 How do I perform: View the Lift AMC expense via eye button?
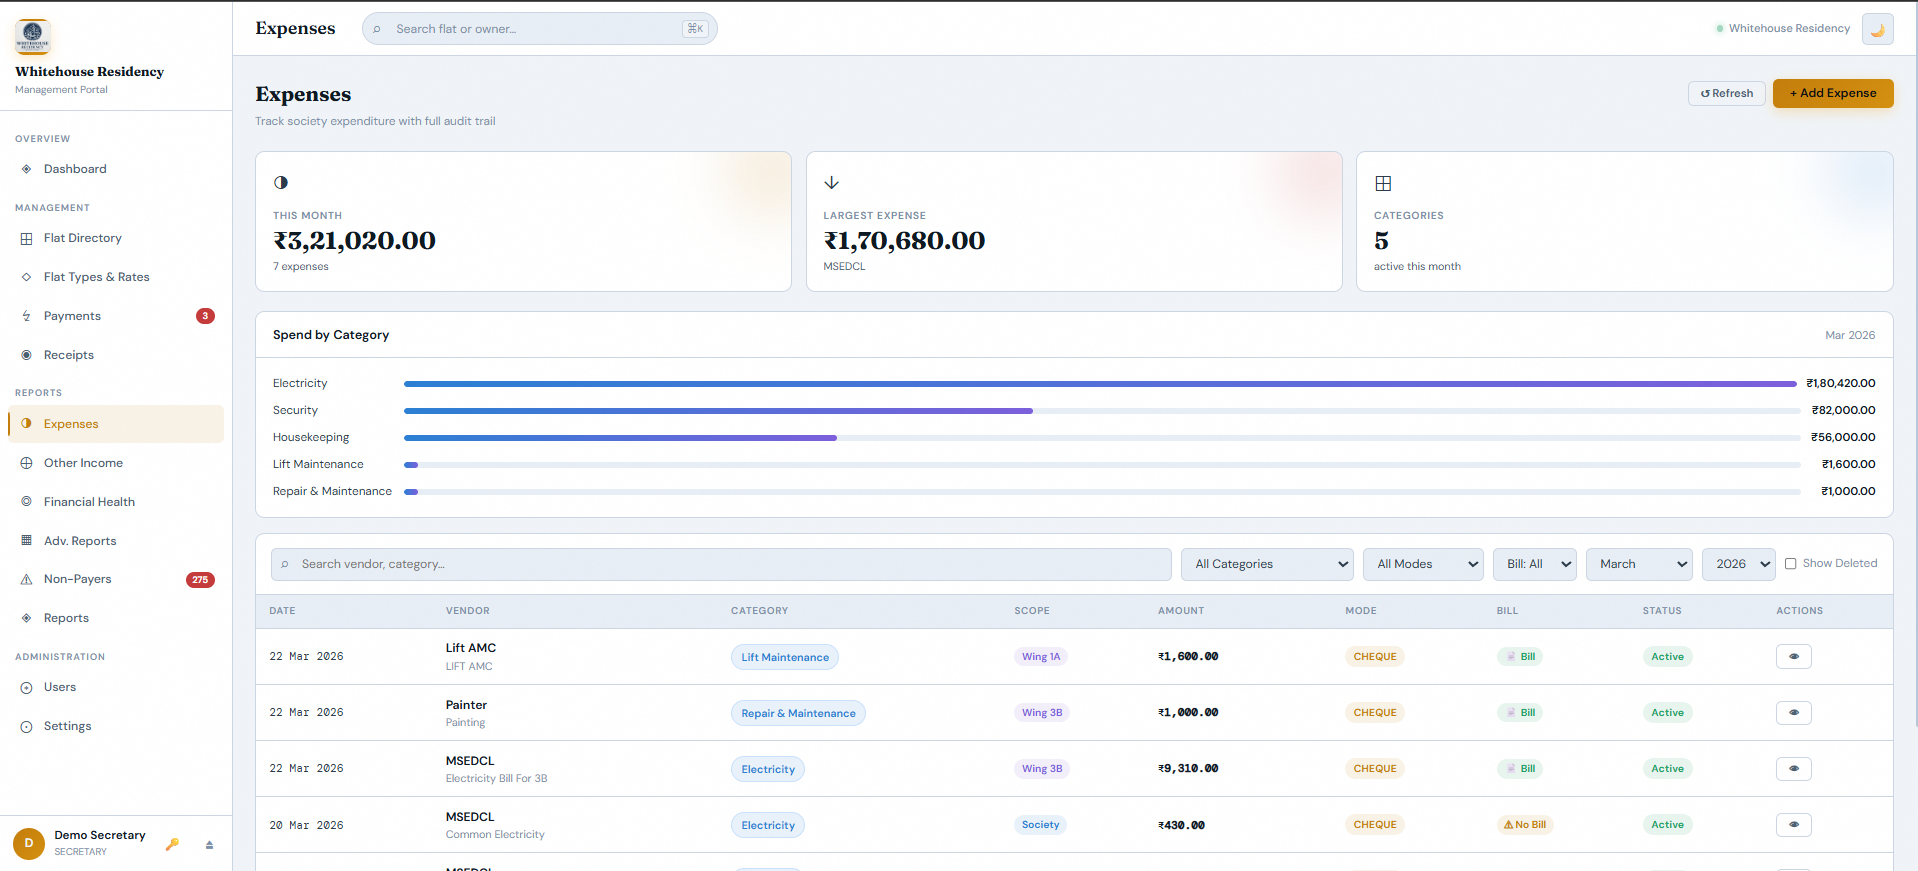[1794, 657]
